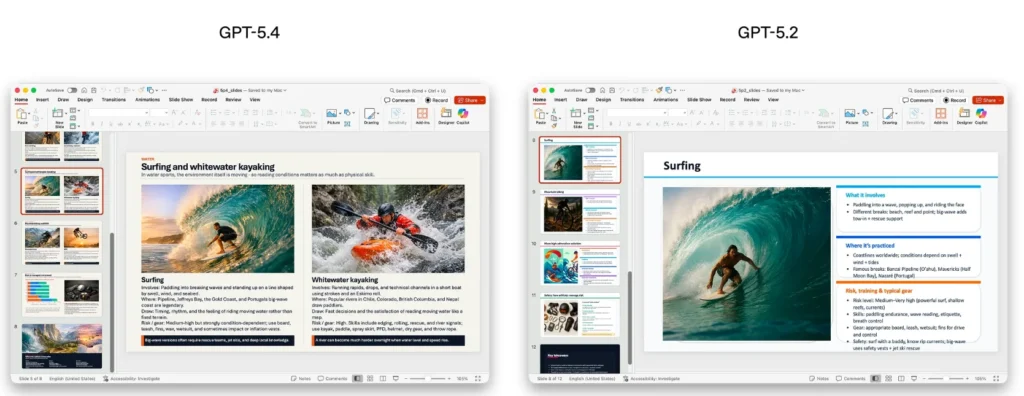
Task: Click thumbnail pane scrollbar in GPT-5.2 window
Action: tap(630, 317)
